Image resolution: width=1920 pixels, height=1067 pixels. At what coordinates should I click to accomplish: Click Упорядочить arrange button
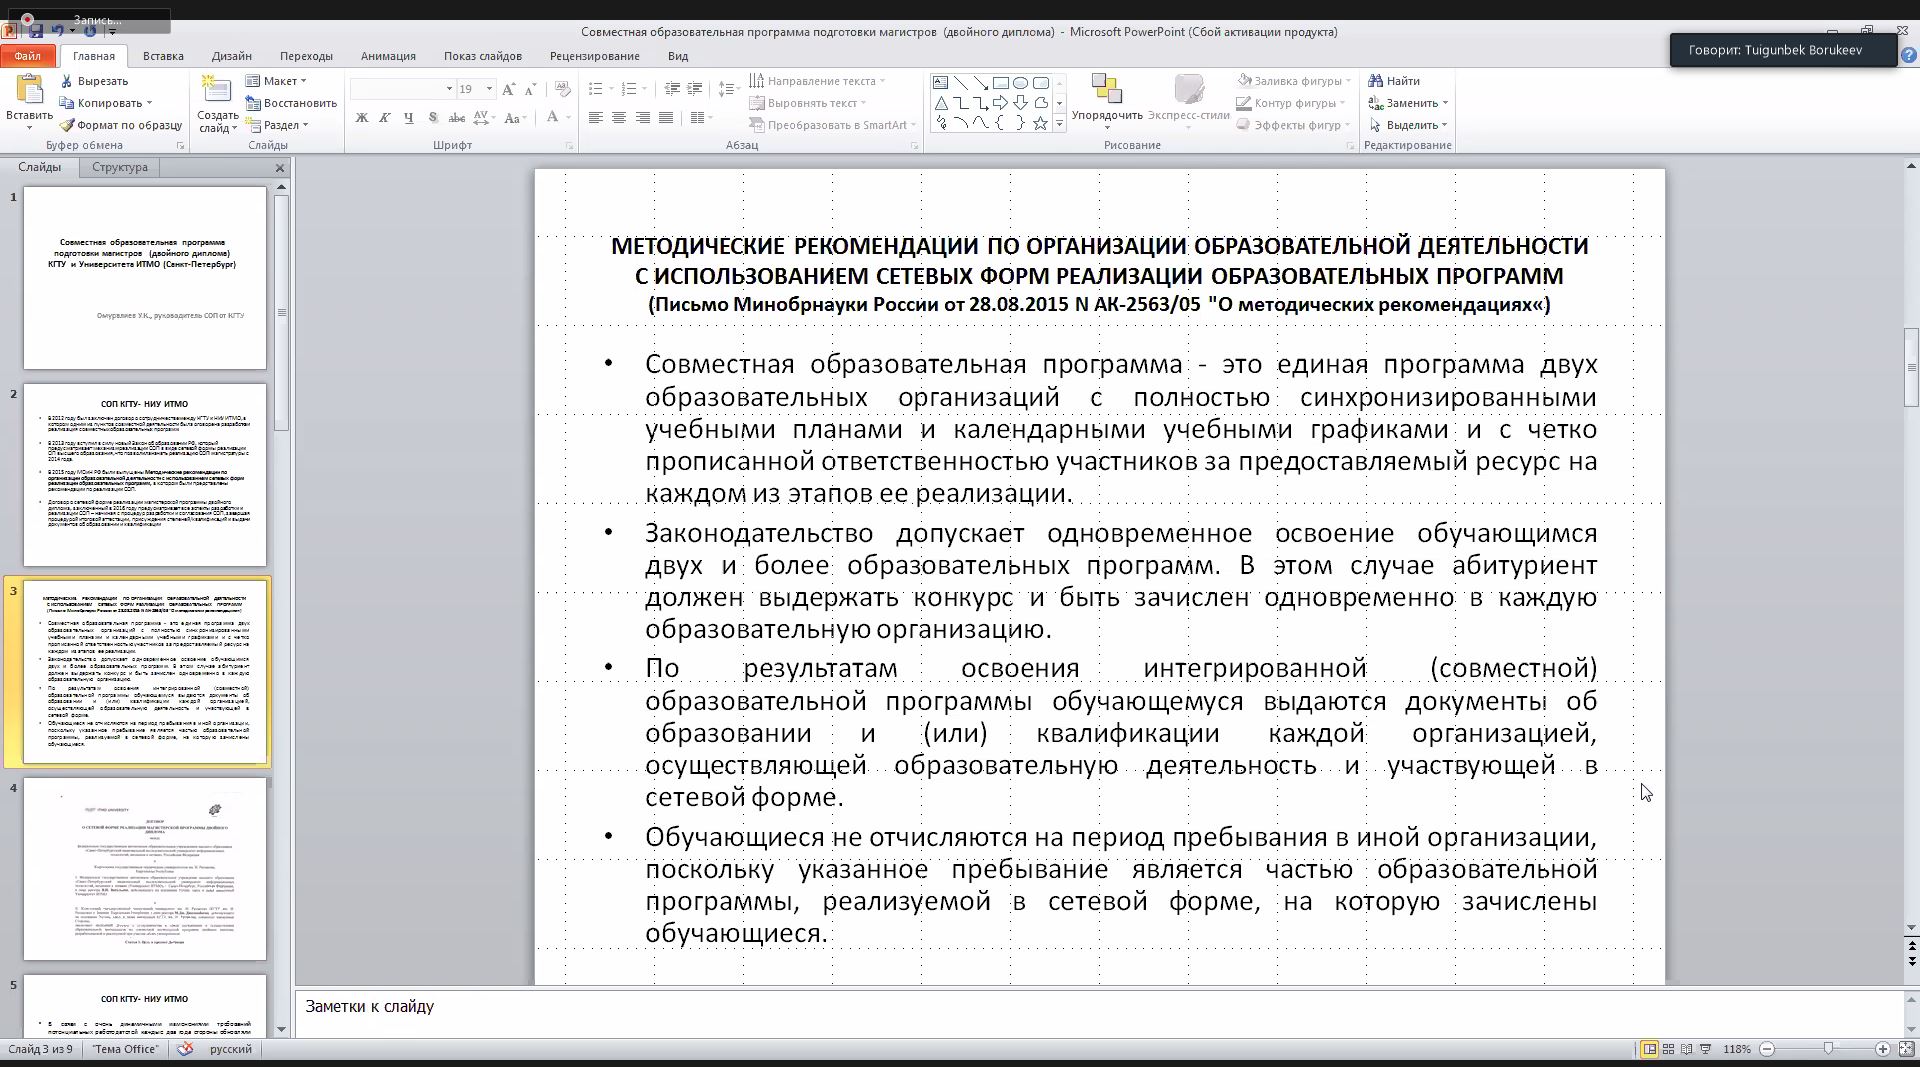(1107, 99)
